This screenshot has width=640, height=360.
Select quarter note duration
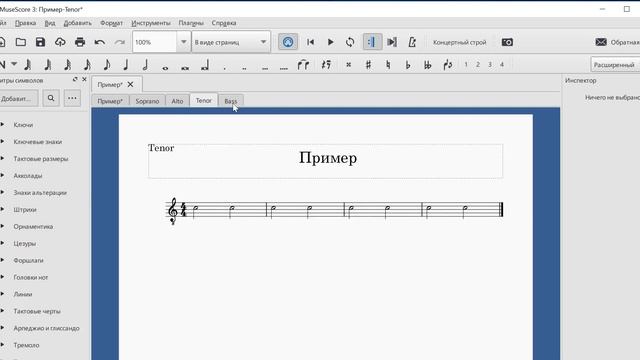pyautogui.click(x=126, y=64)
